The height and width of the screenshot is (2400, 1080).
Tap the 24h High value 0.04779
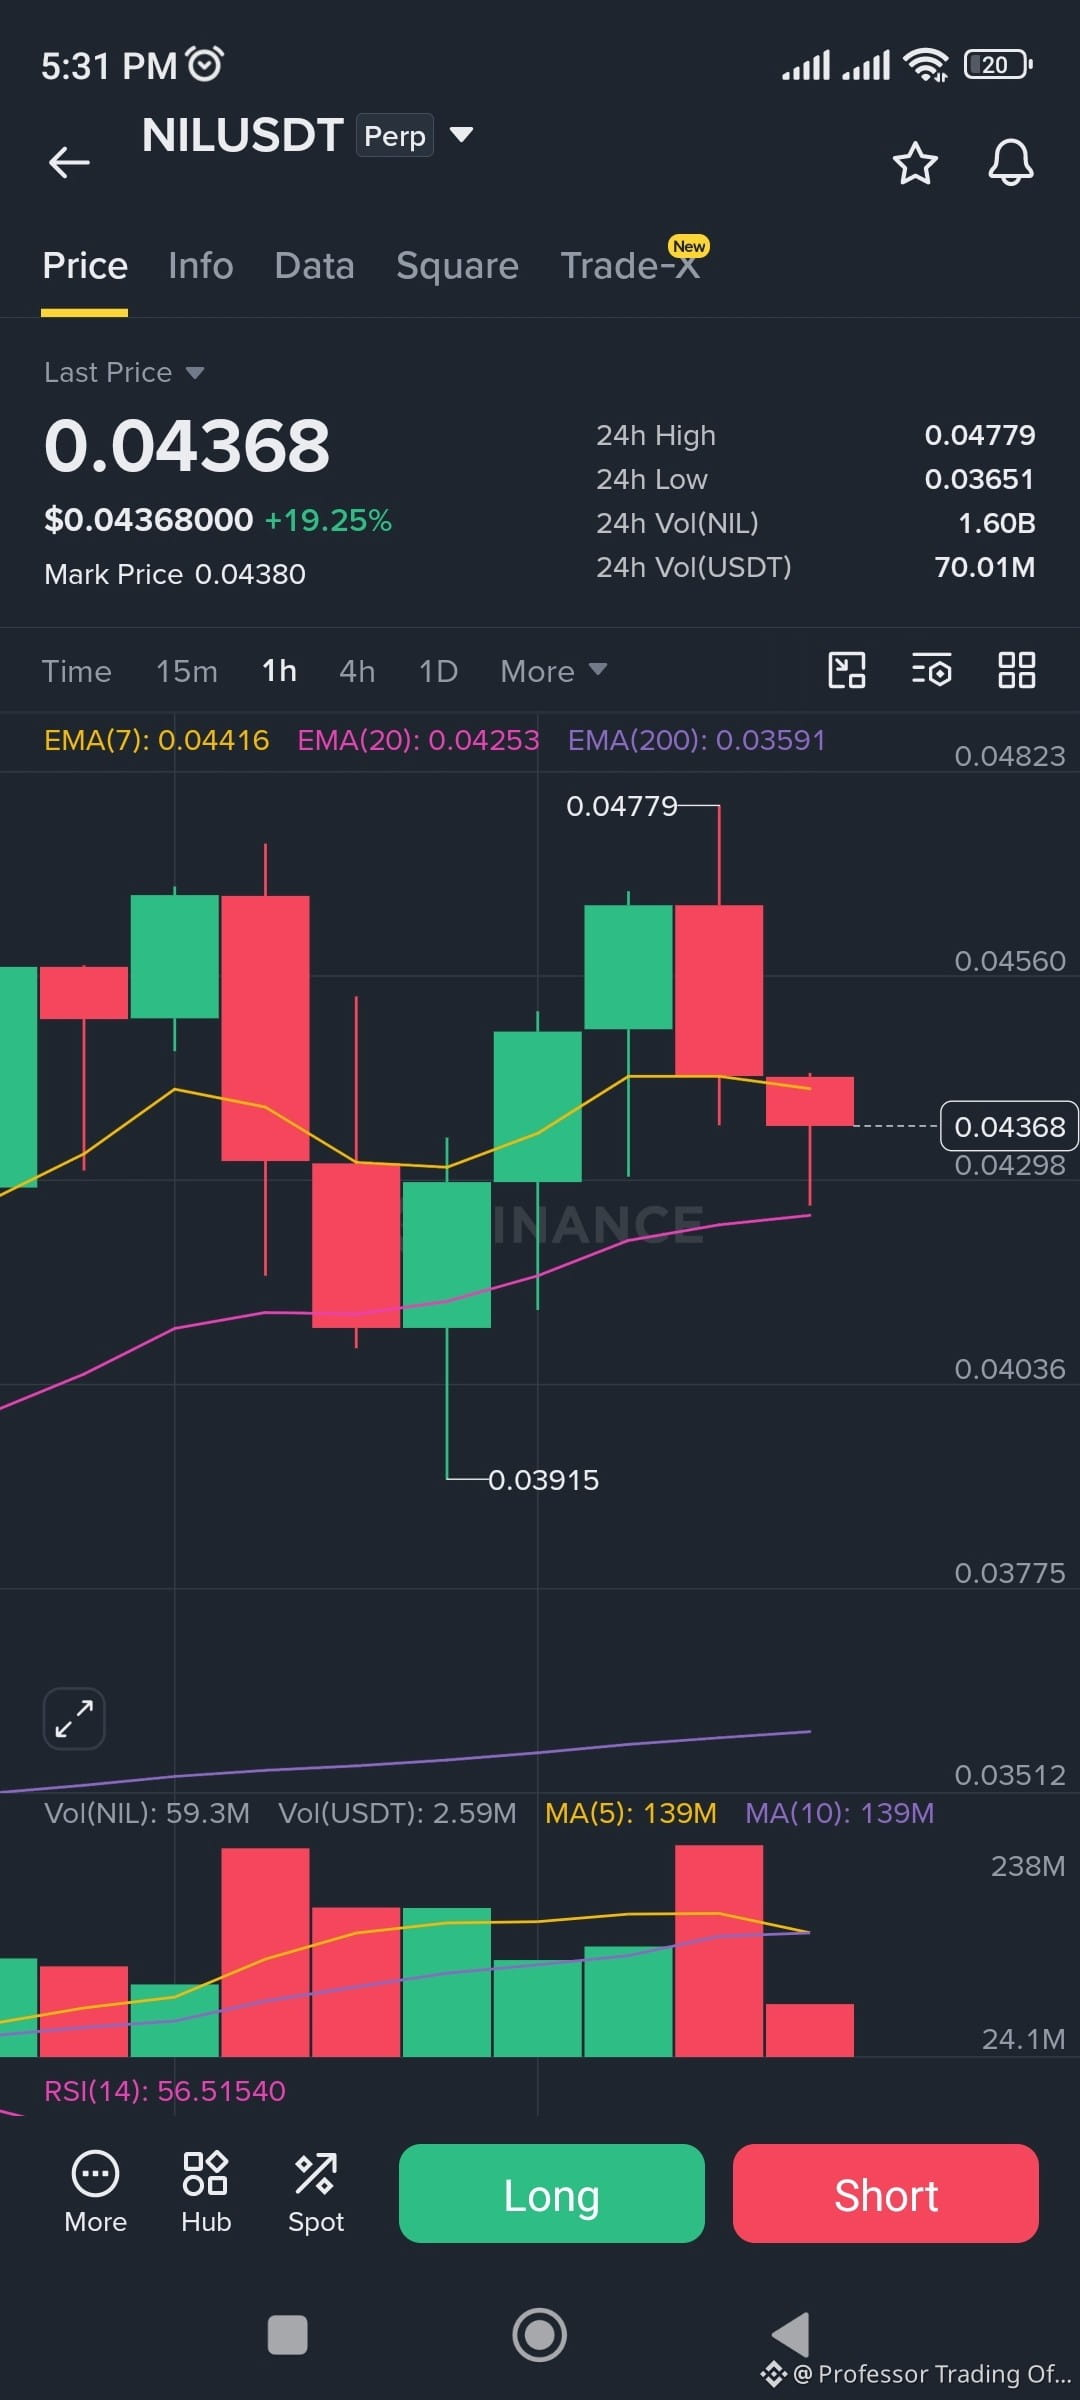tap(980, 435)
